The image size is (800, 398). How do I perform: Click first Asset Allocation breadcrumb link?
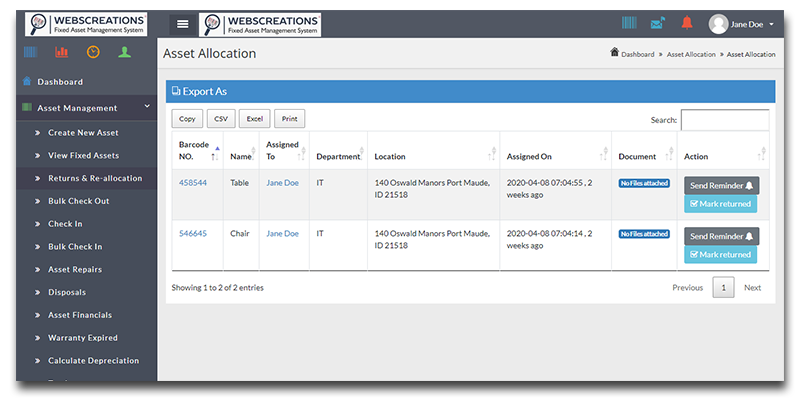click(x=691, y=54)
